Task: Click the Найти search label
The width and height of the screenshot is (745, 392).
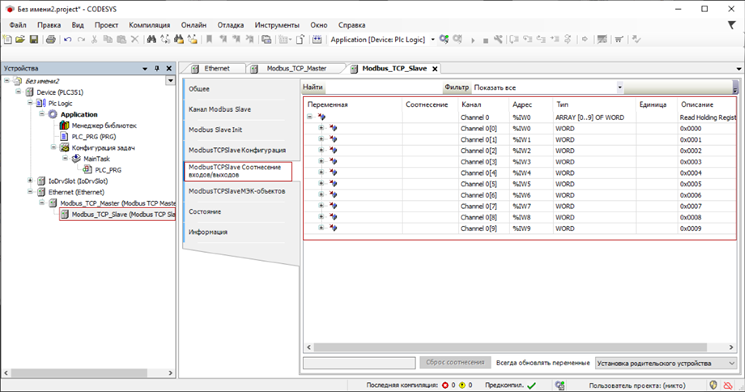Action: 313,87
